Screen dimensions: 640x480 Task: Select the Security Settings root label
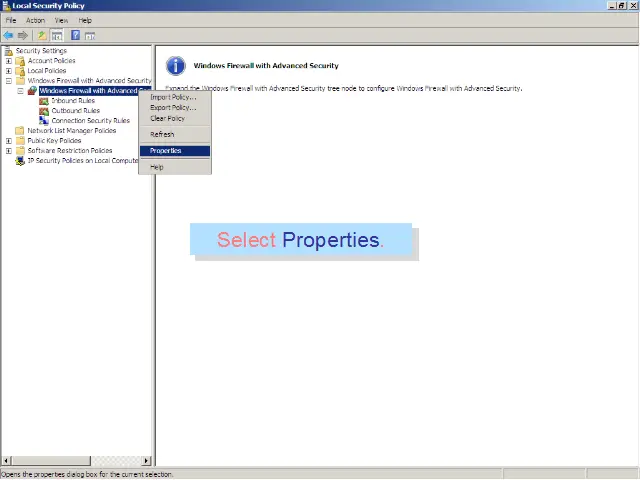pyautogui.click(x=41, y=51)
